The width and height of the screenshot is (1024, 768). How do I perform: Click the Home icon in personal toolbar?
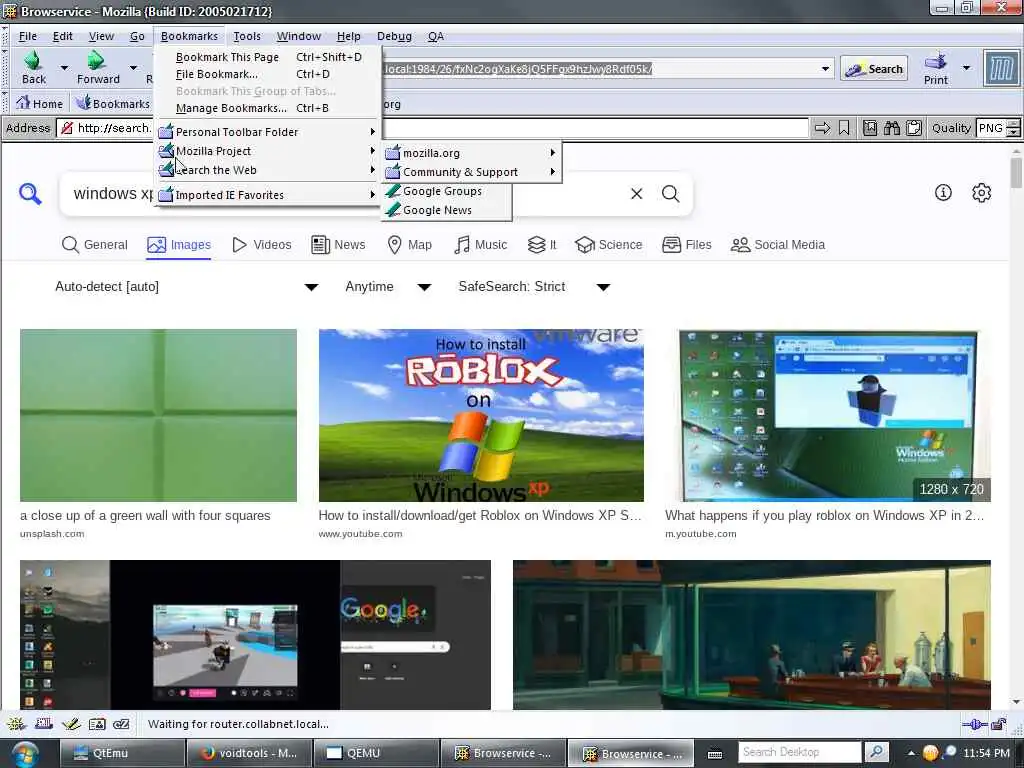pos(23,103)
